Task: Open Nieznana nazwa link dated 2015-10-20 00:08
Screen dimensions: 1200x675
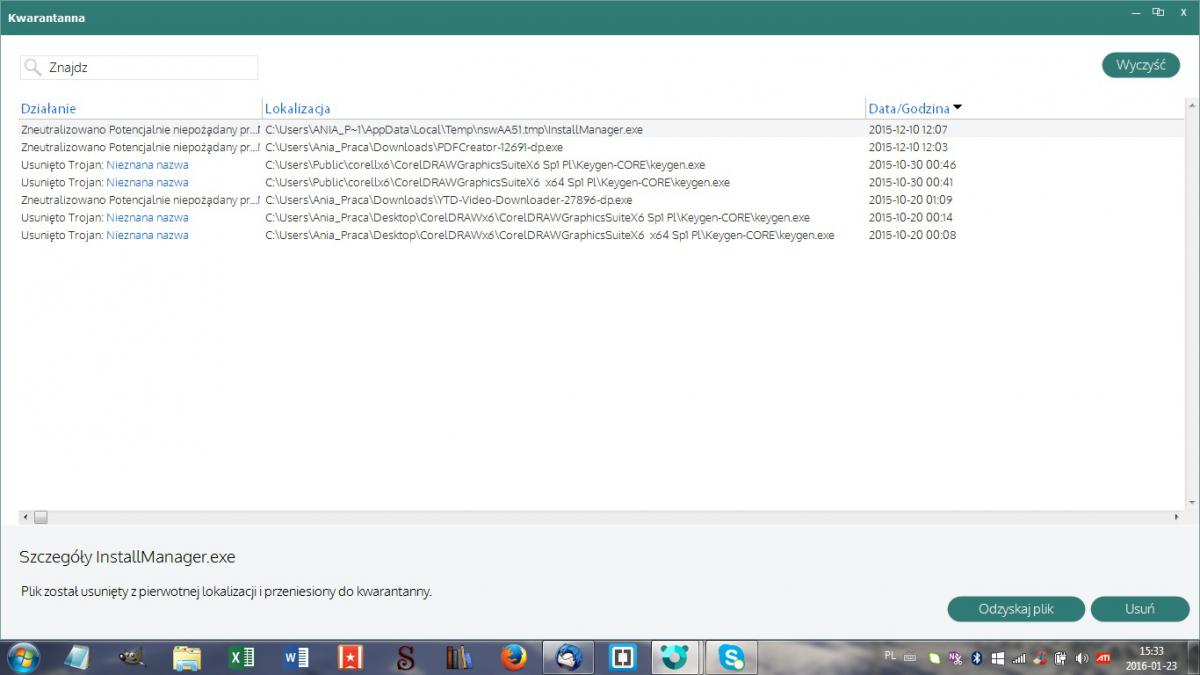Action: 147,236
